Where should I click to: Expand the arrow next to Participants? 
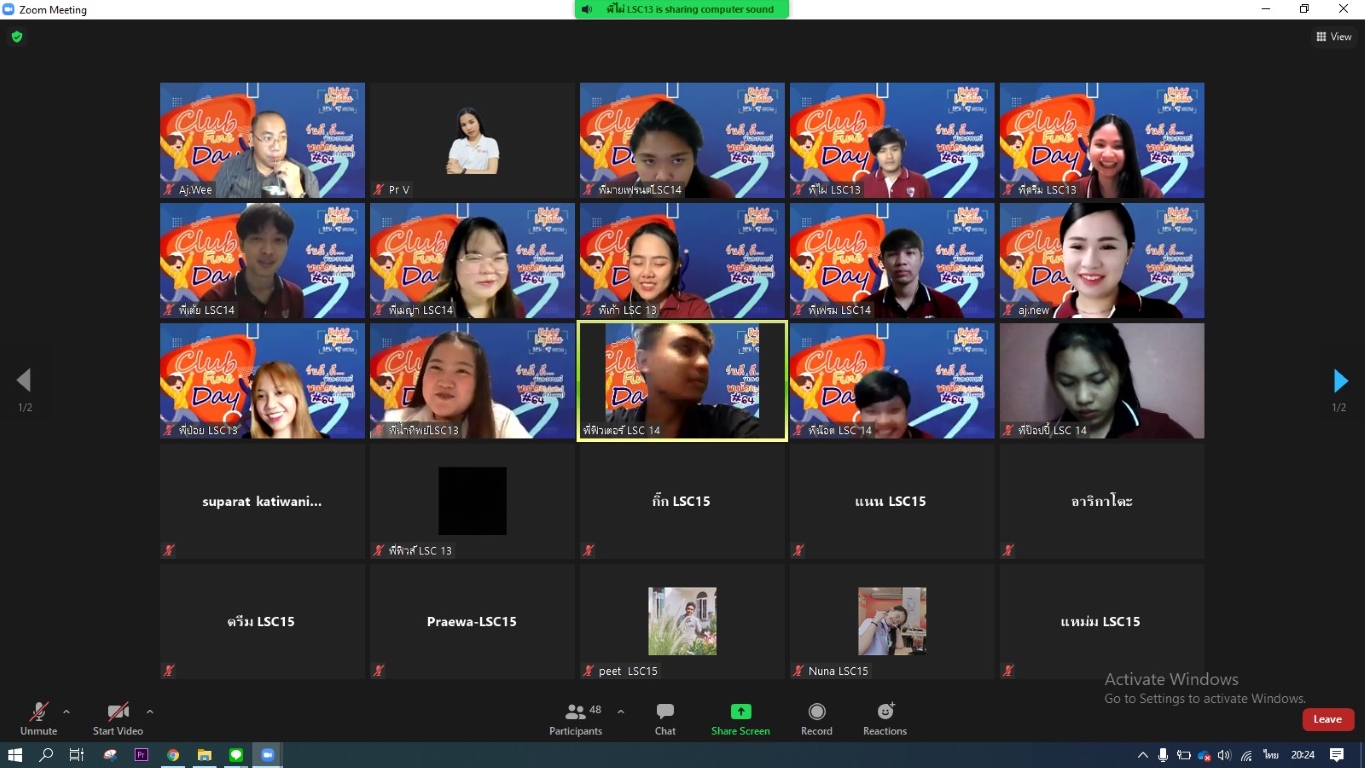[620, 712]
